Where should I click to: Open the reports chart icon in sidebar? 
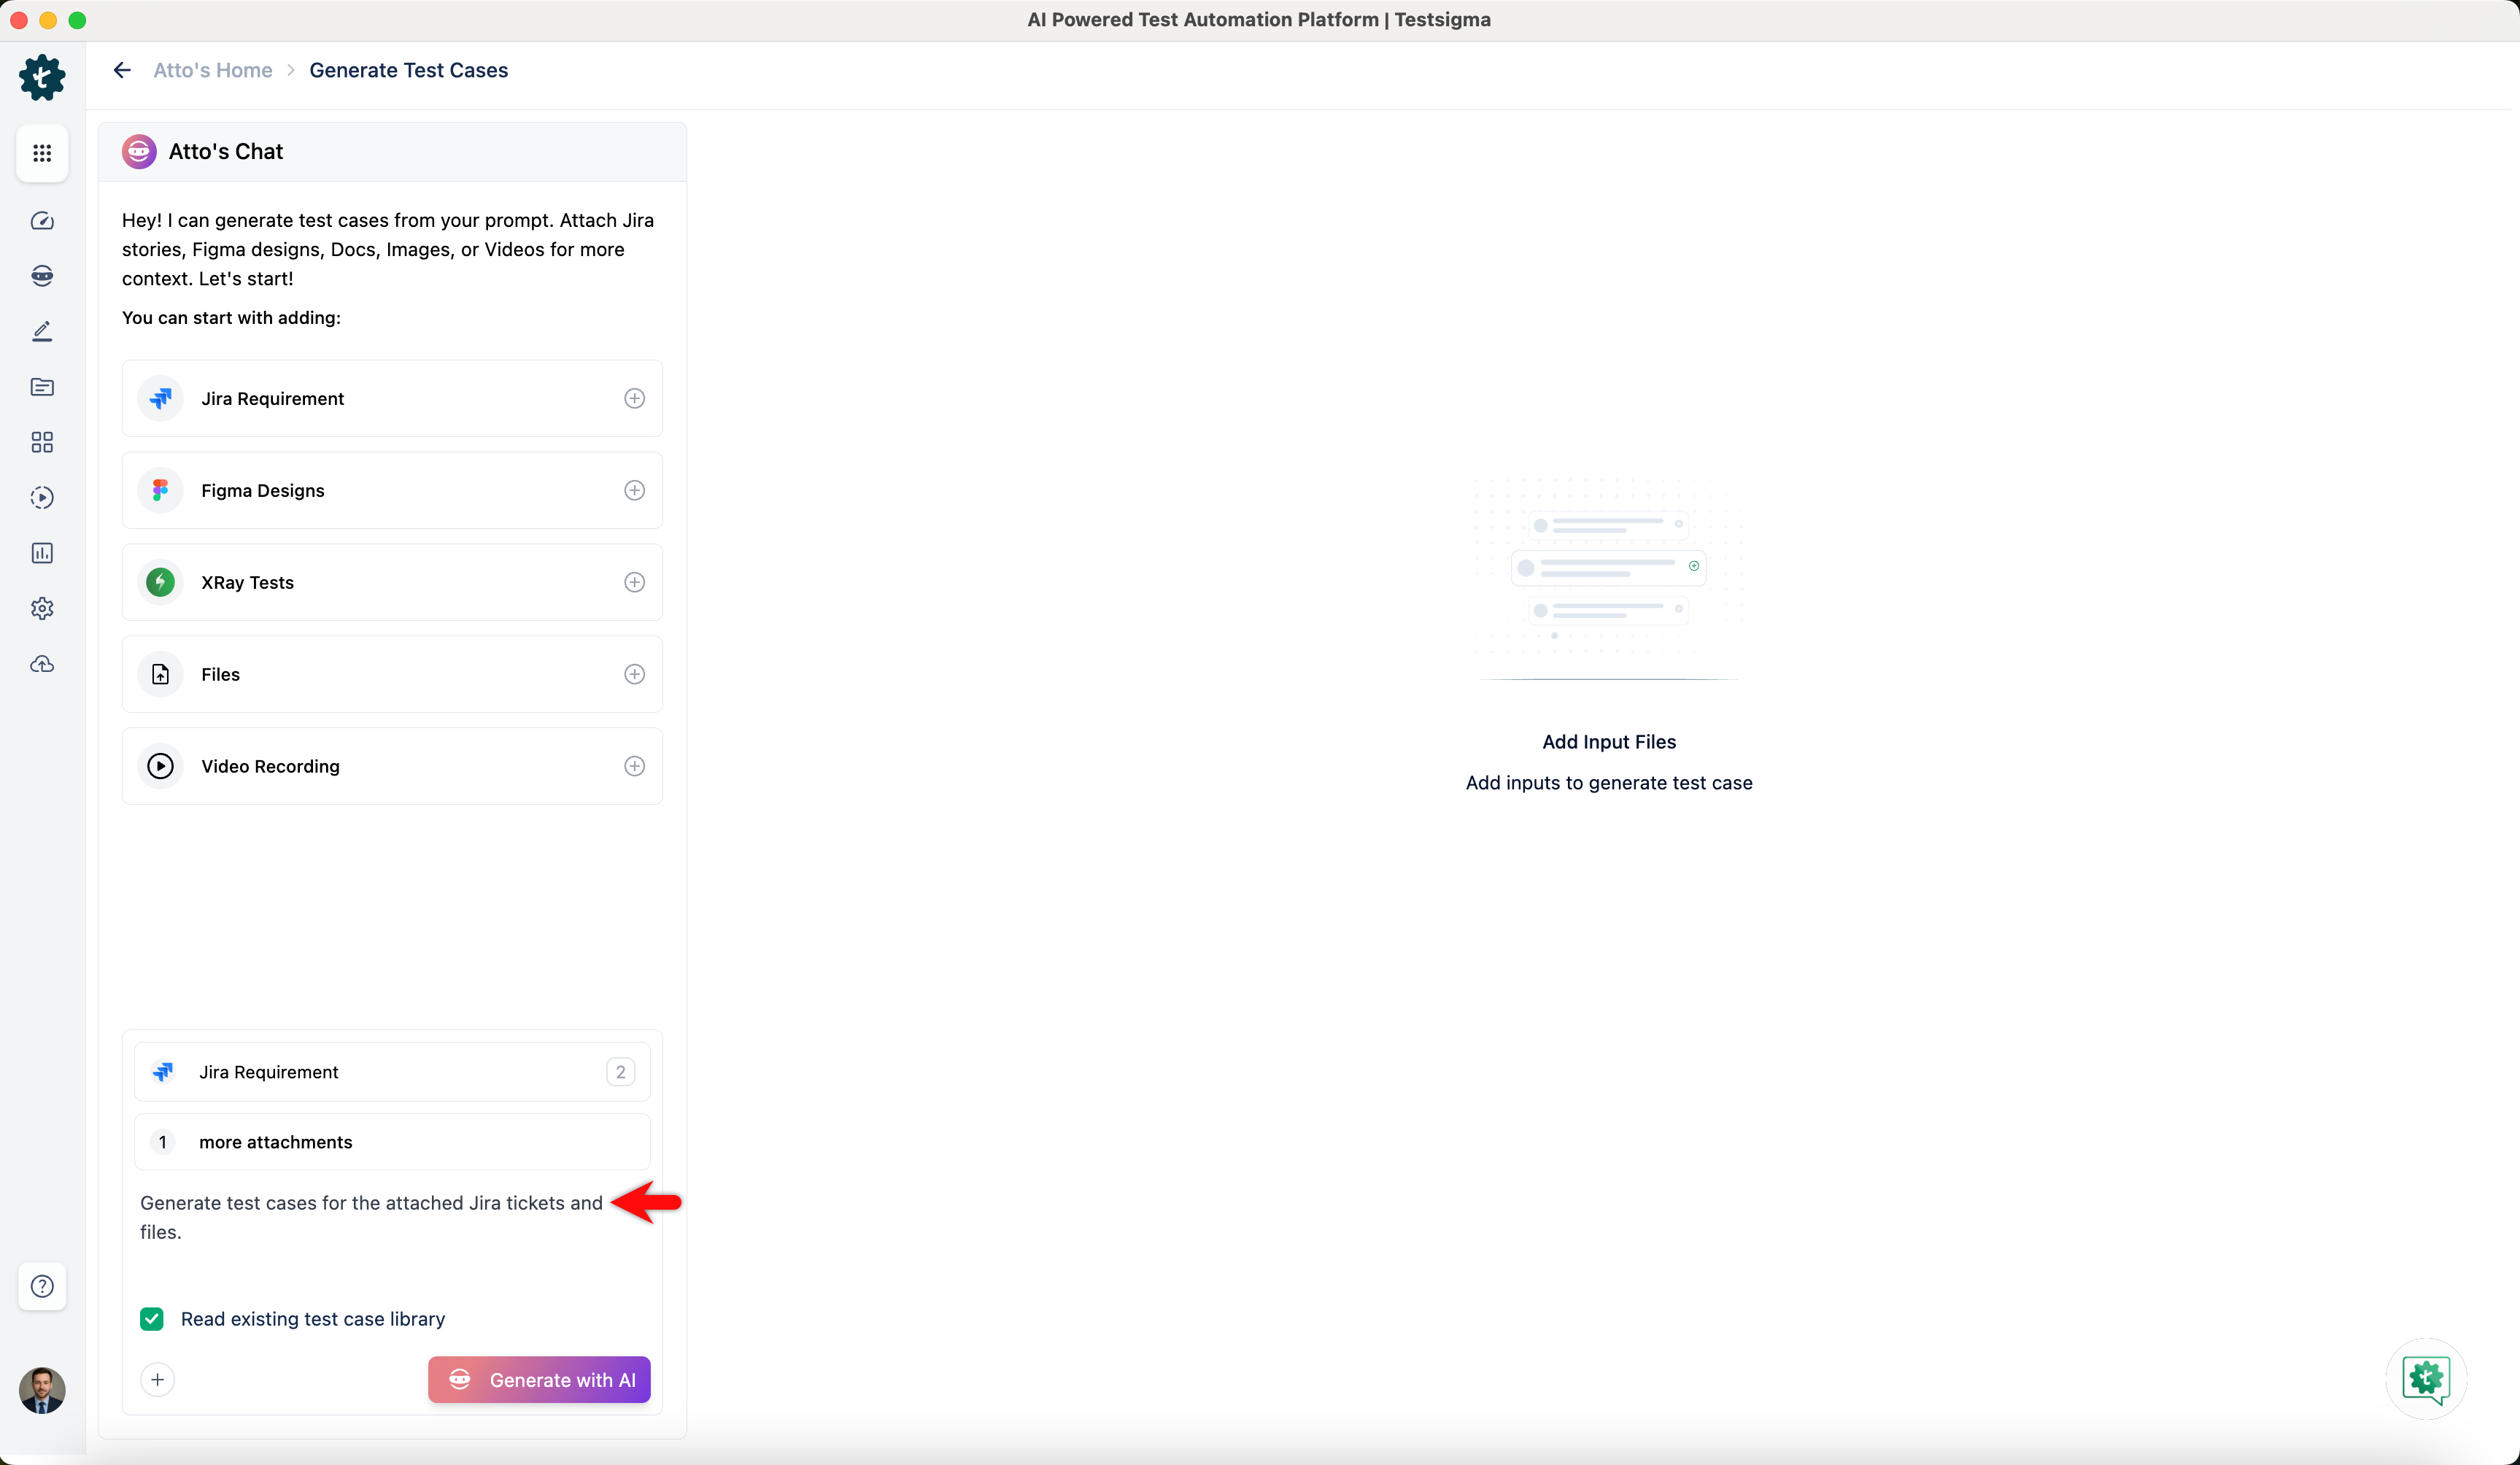42,553
